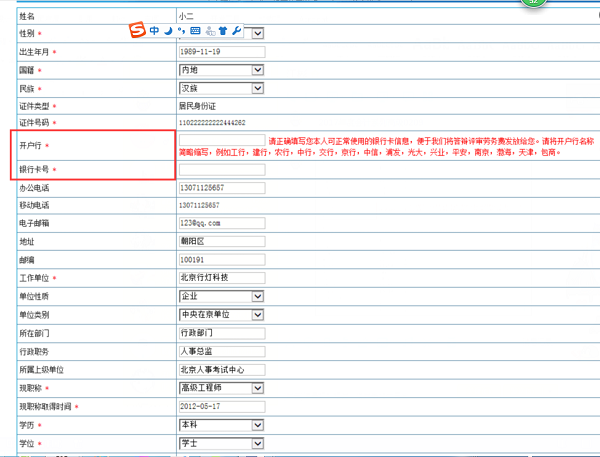The height and width of the screenshot is (457, 600).
Task: Click the 电子邮箱 field with 123@qq.com
Action: pos(220,223)
